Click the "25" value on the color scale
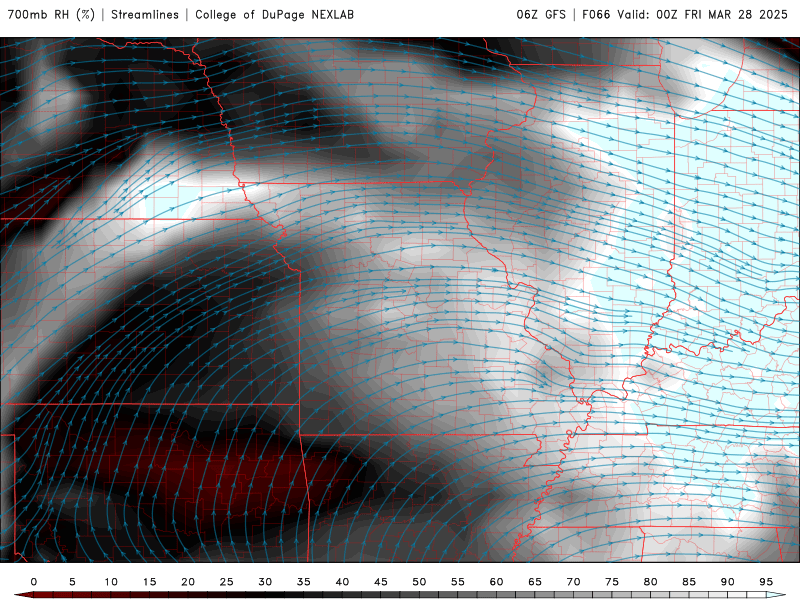The height and width of the screenshot is (600, 800). [227, 582]
